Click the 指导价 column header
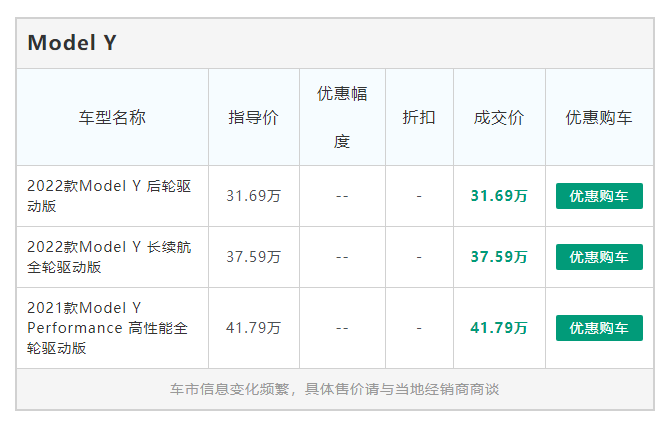Viewport: 666px width, 424px height. (254, 117)
